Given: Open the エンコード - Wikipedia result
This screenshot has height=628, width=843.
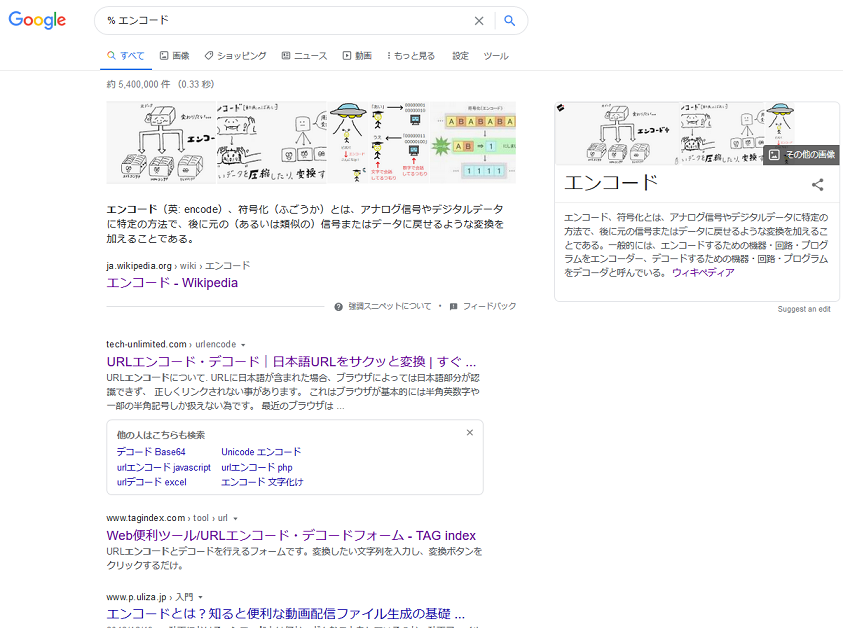Looking at the screenshot, I should (x=172, y=283).
